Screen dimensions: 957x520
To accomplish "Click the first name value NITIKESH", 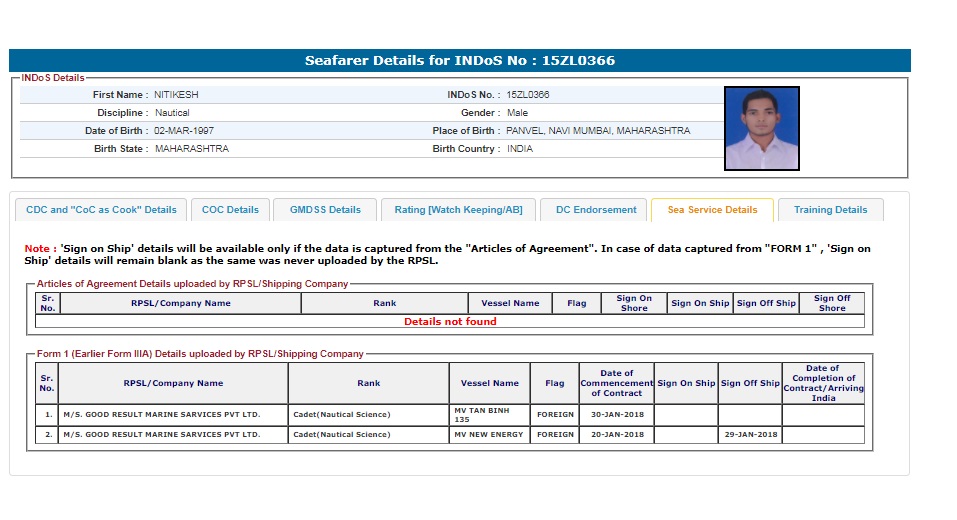I will pyautogui.click(x=175, y=95).
